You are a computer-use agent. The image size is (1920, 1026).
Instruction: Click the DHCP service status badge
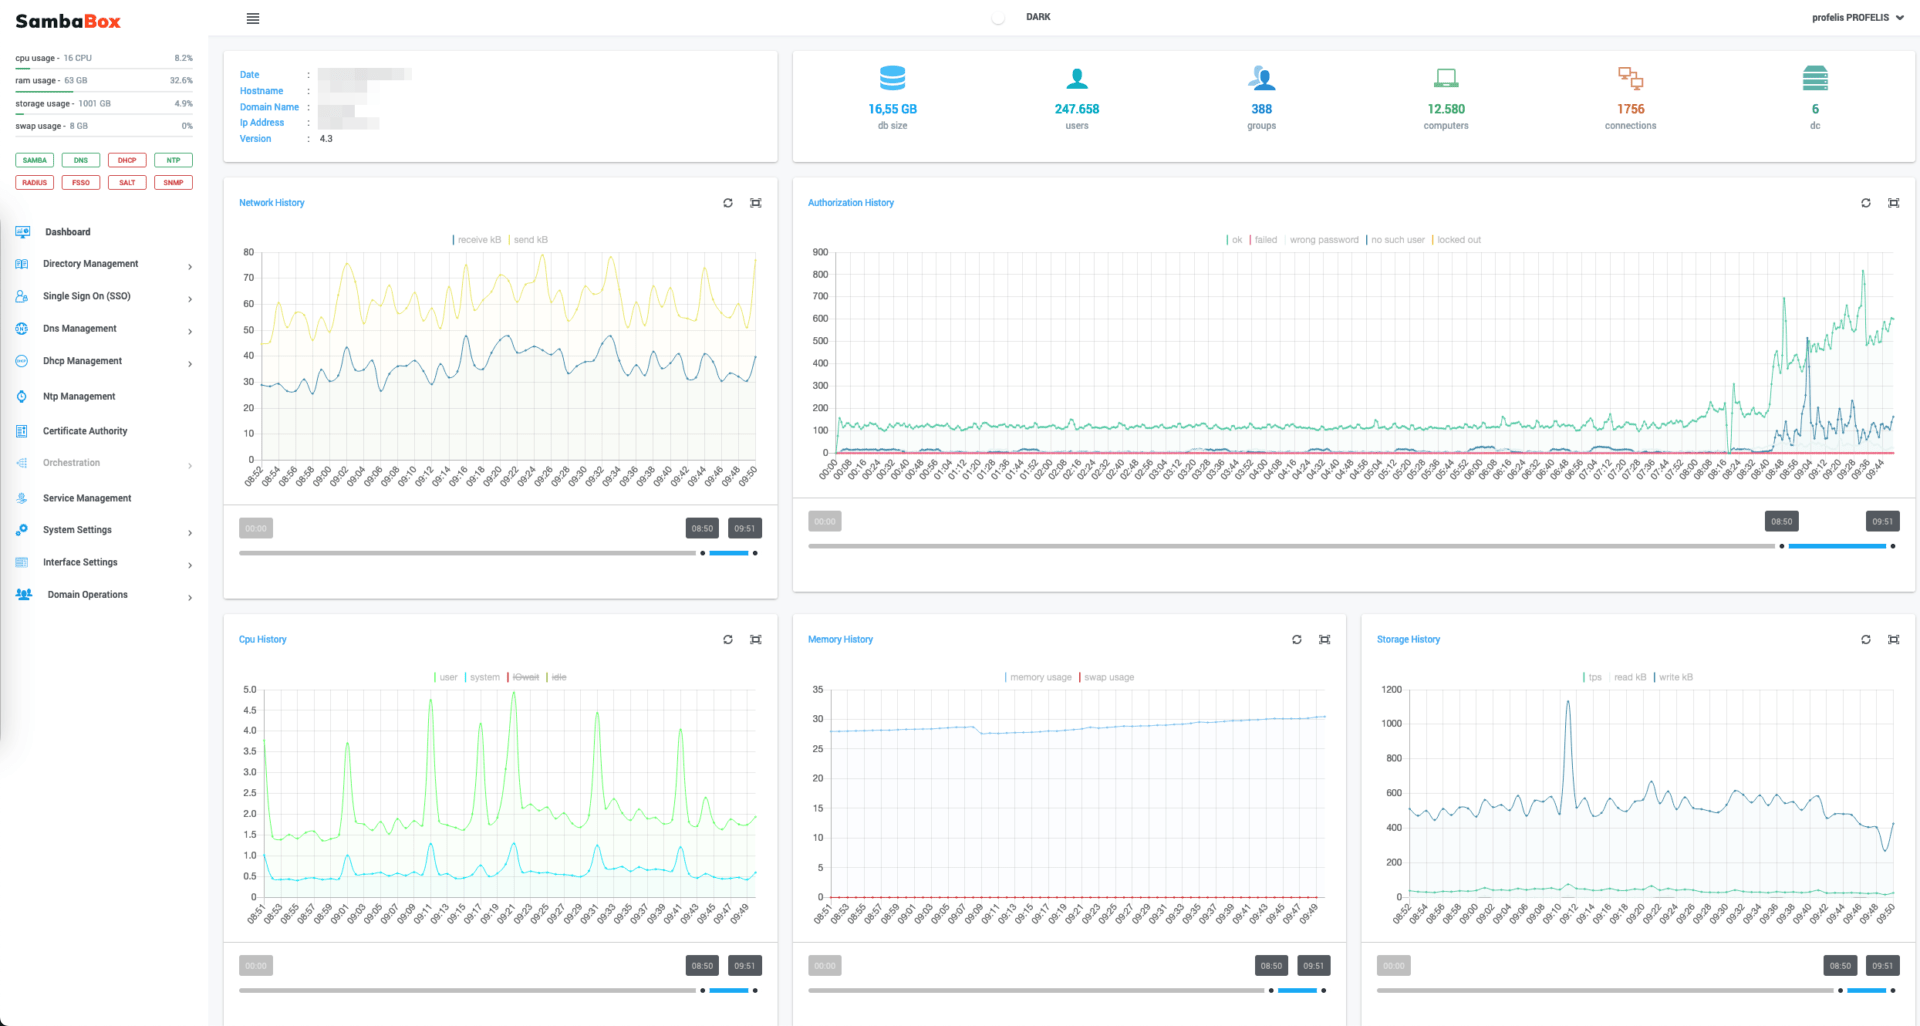pos(126,160)
